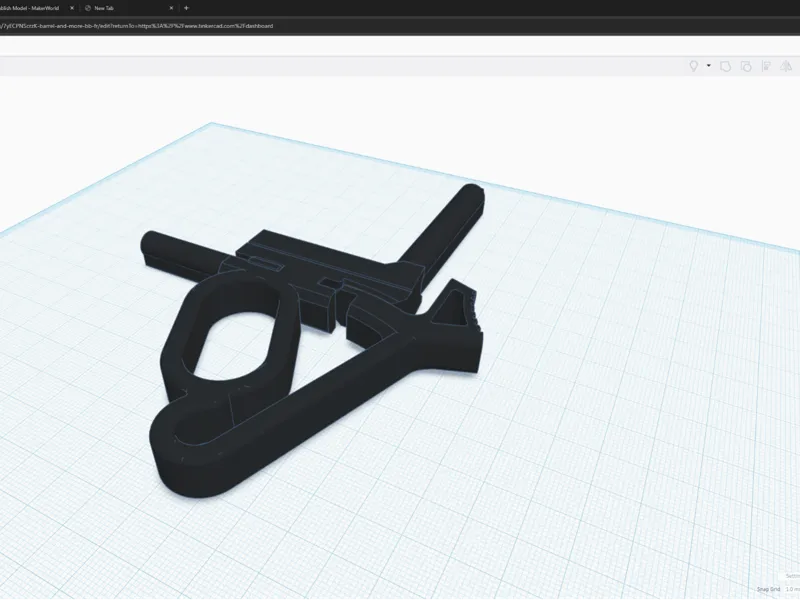Screen dimensions: 800x600
Task: Toggle Show All lightbulb icon in toolbar
Action: pyautogui.click(x=693, y=66)
